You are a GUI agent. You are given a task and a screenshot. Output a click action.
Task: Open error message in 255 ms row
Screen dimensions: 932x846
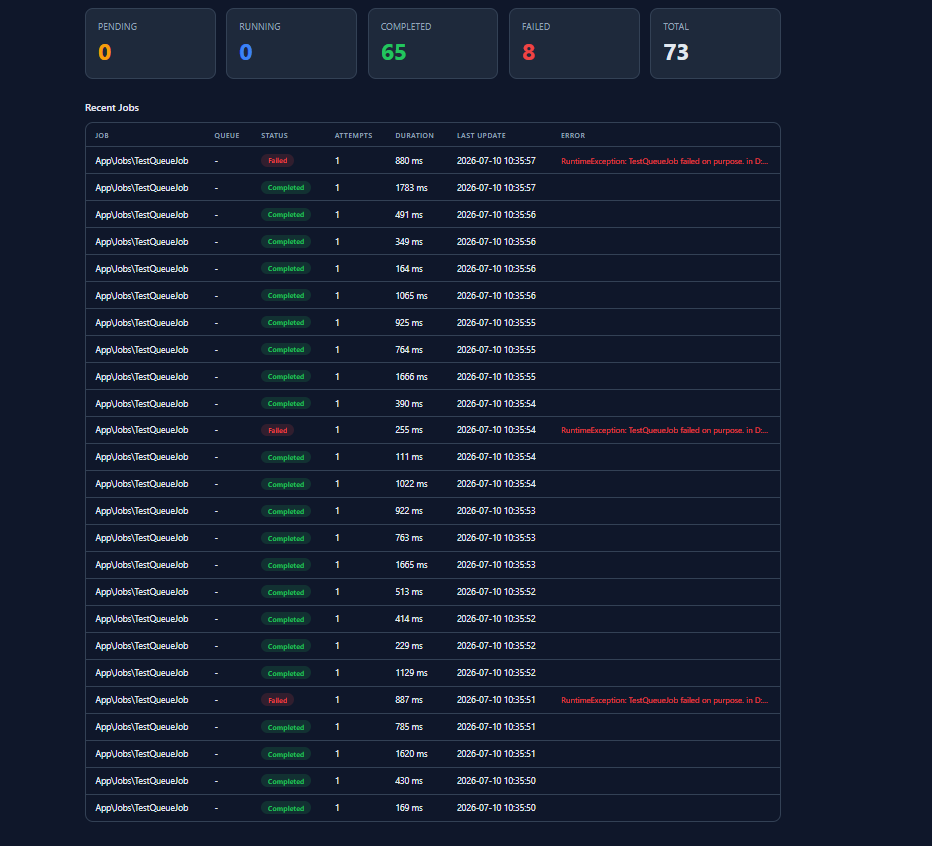[664, 430]
